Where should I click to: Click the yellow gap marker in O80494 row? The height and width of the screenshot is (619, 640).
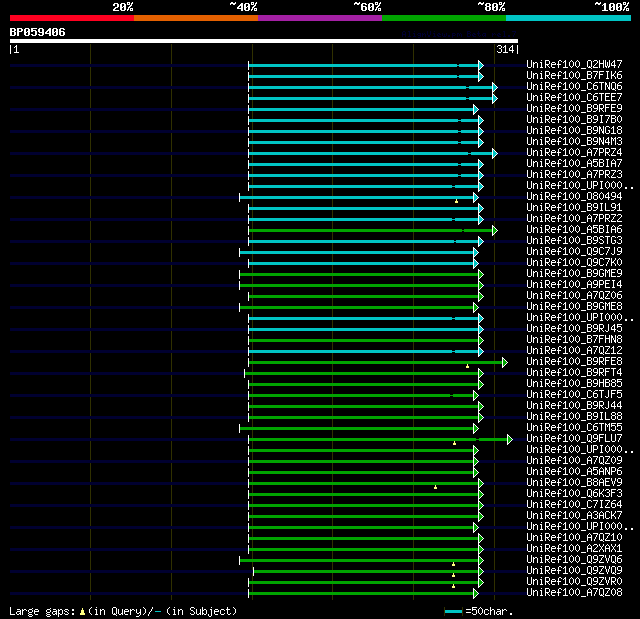tap(455, 200)
